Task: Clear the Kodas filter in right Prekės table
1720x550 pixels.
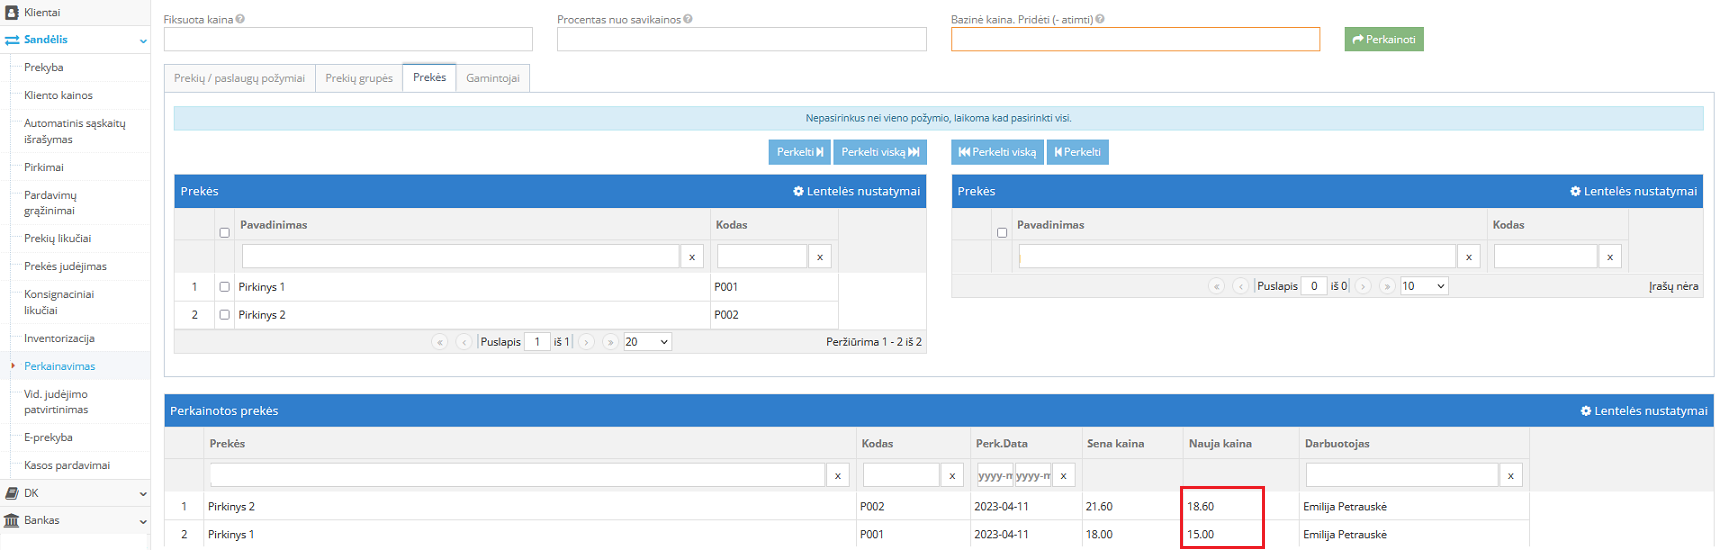Action: (1610, 257)
